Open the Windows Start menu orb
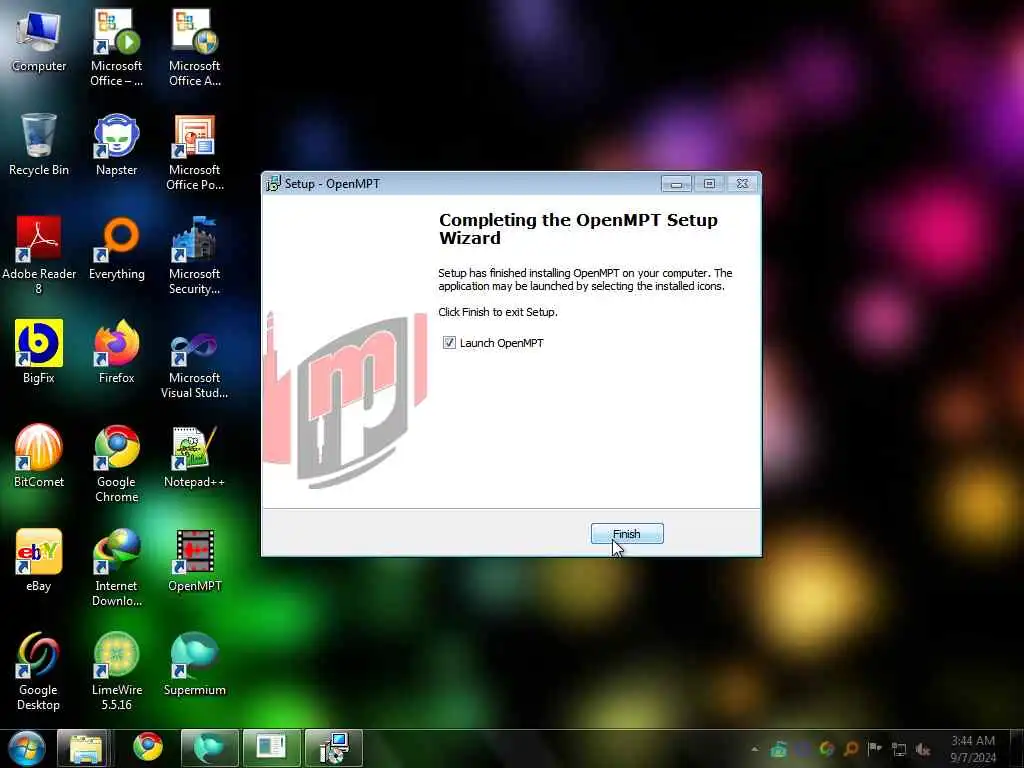Image resolution: width=1024 pixels, height=768 pixels. tap(27, 748)
